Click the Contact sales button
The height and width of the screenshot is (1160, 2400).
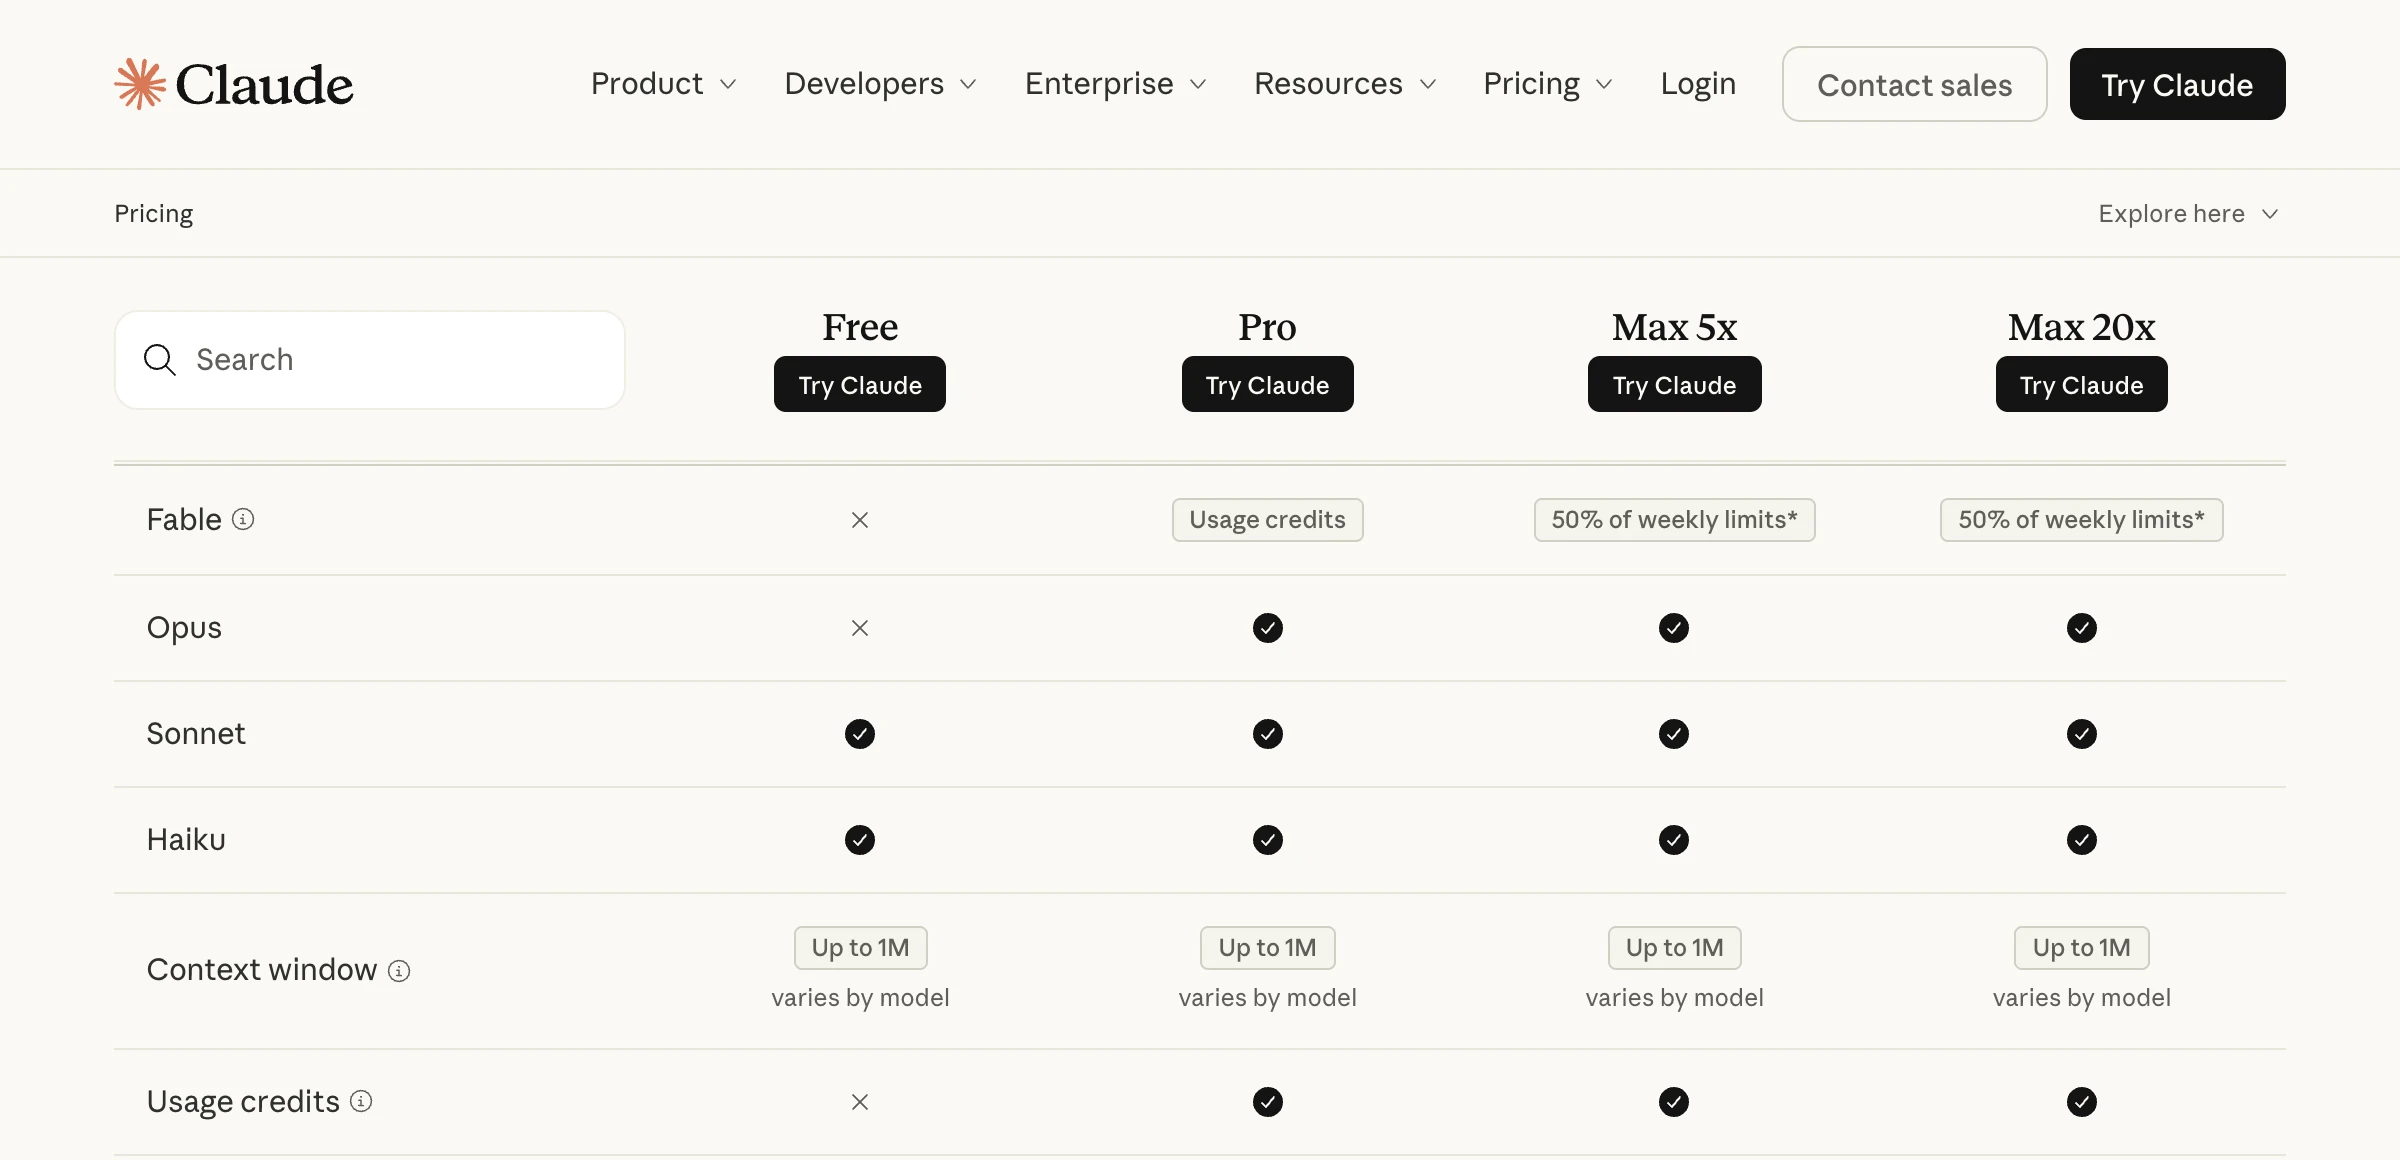coord(1914,84)
